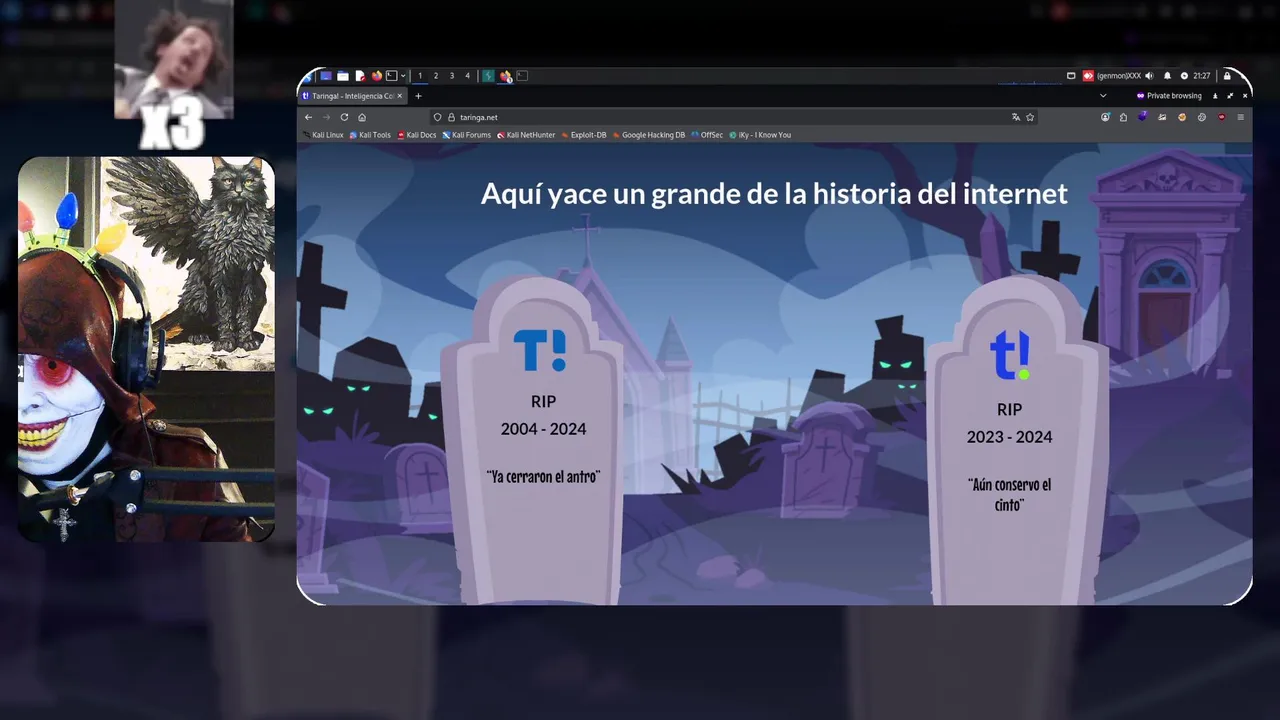The height and width of the screenshot is (720, 1280).
Task: Click the 'Aquí yace un grande' headline
Action: 774,193
